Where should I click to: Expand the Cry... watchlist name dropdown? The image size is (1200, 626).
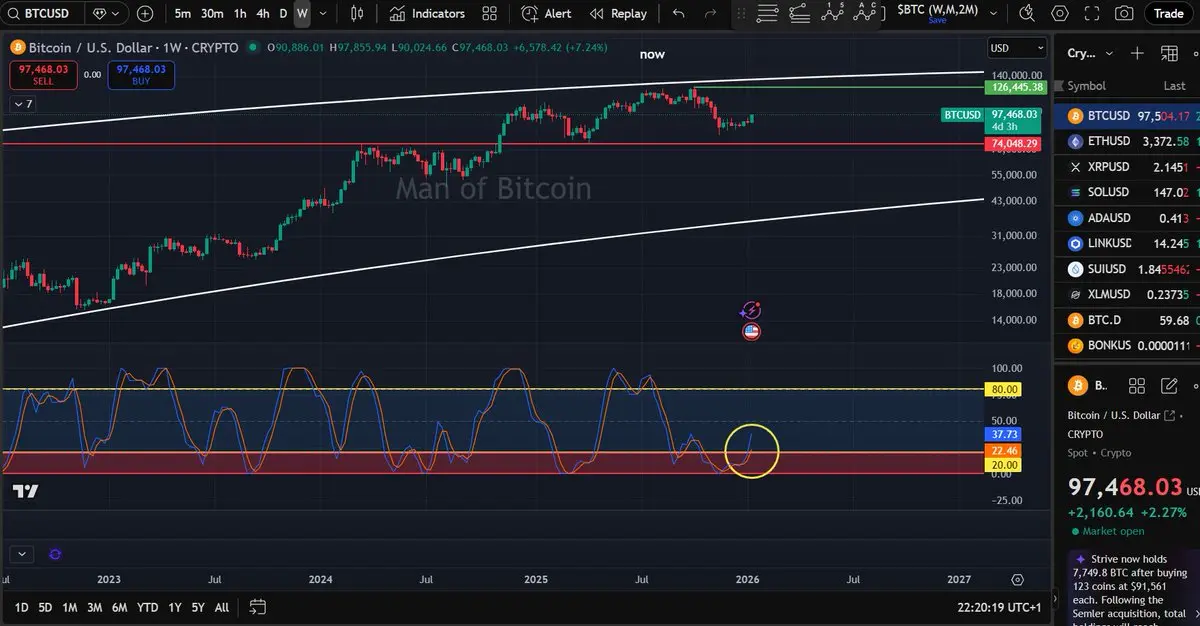(1089, 53)
